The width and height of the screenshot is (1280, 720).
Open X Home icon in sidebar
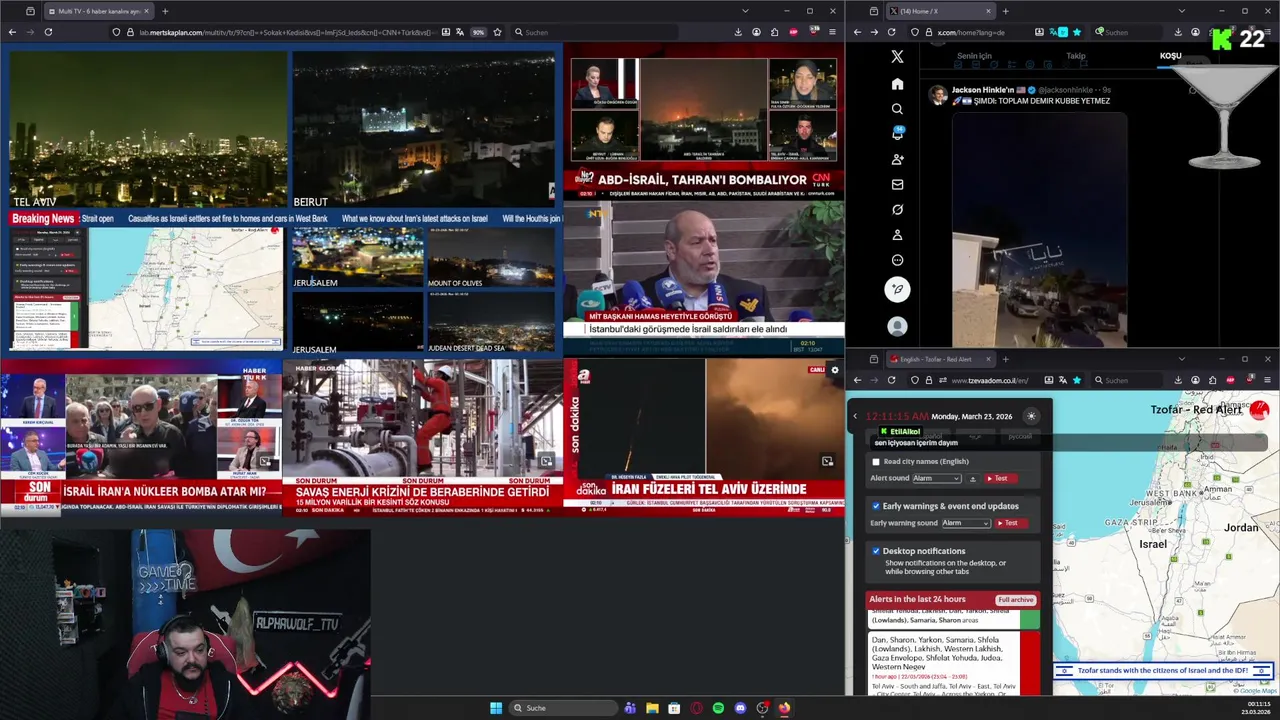click(x=897, y=84)
